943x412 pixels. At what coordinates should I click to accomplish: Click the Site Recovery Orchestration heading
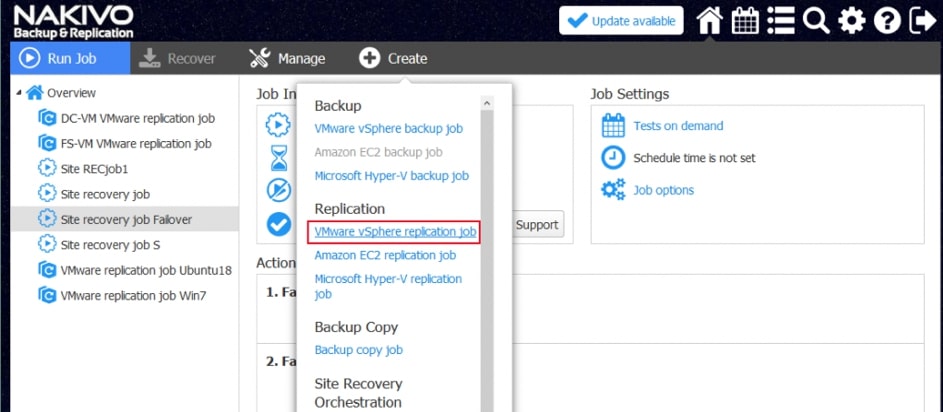click(x=358, y=392)
